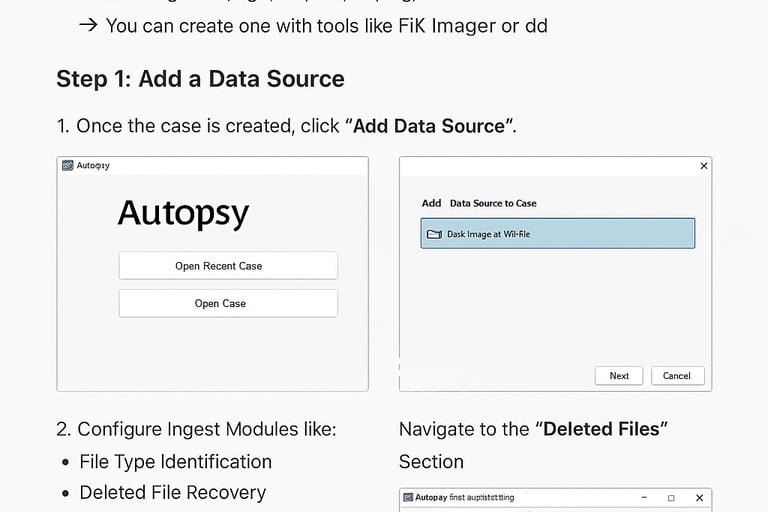Click the bold 'Add Data Source' instruction text
The height and width of the screenshot is (512, 768).
pyautogui.click(x=429, y=126)
